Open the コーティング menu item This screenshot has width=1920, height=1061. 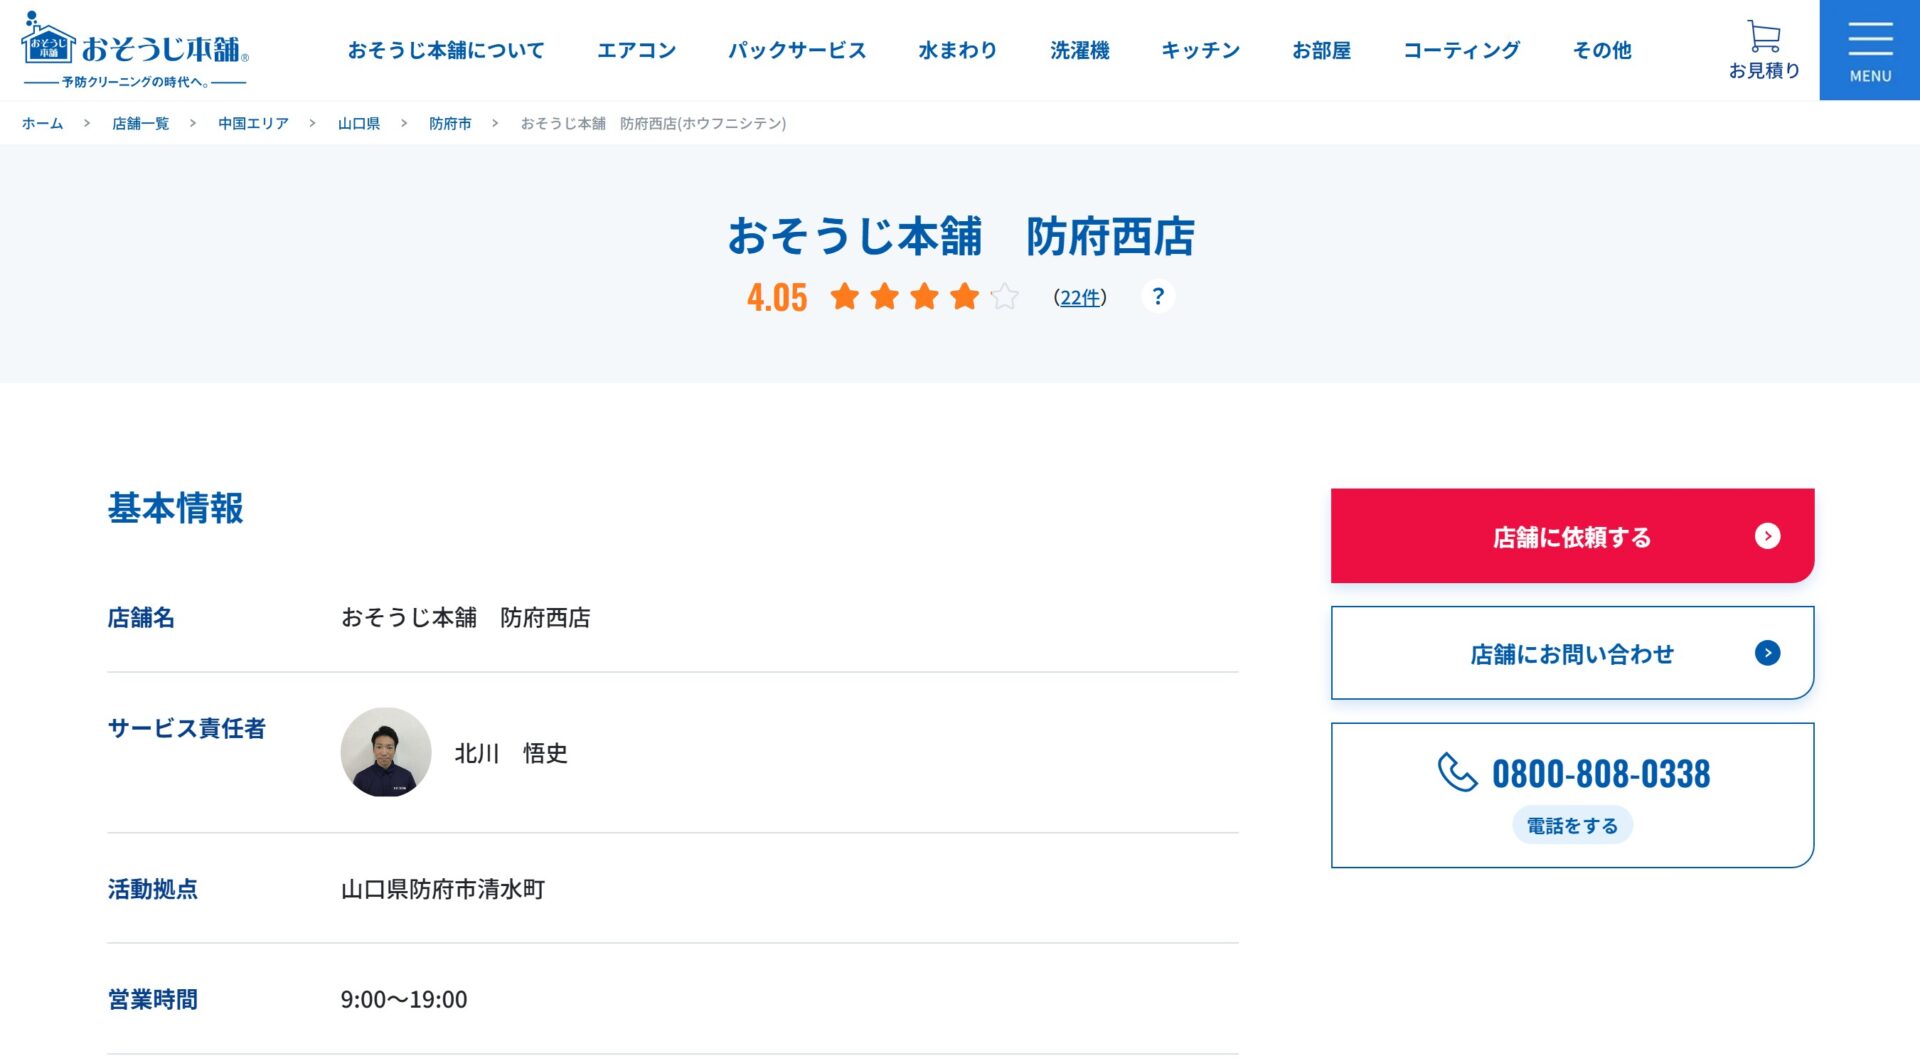click(x=1461, y=50)
